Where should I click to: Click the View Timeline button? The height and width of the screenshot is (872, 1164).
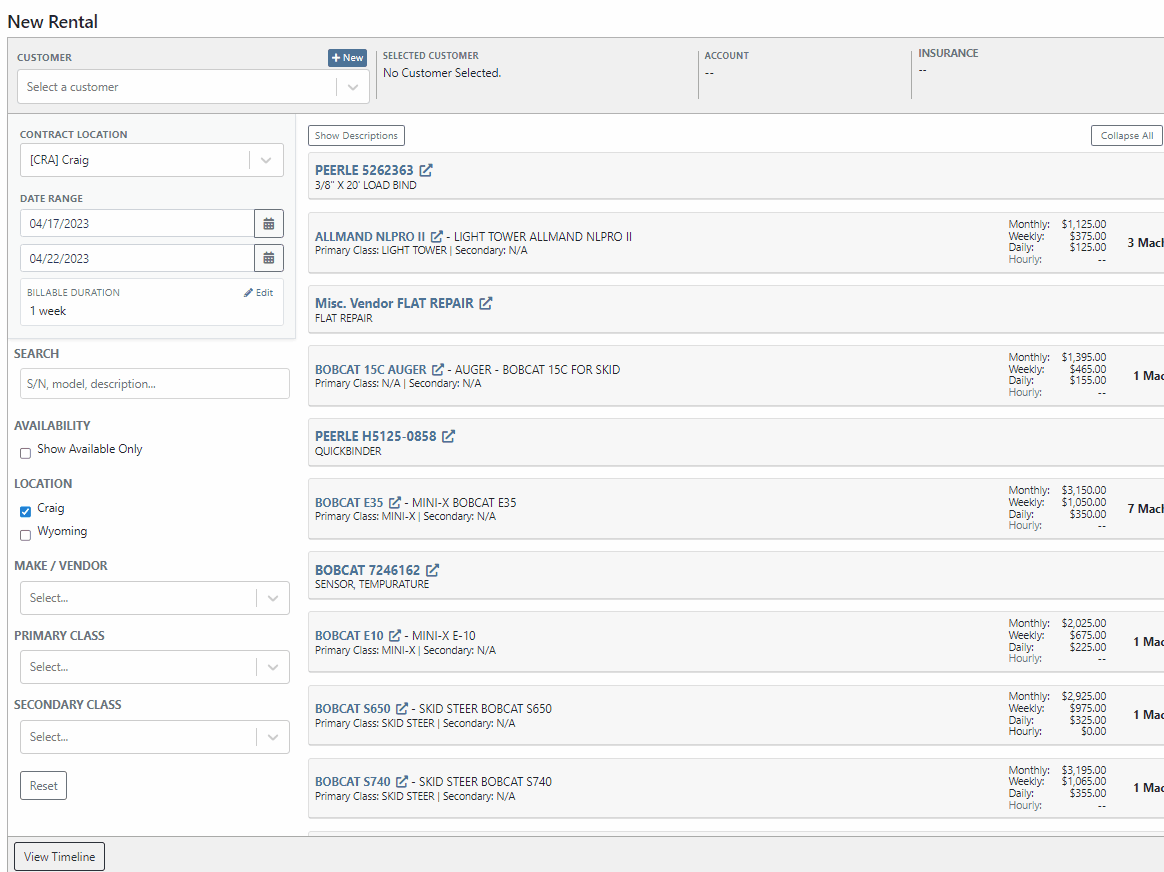(59, 856)
